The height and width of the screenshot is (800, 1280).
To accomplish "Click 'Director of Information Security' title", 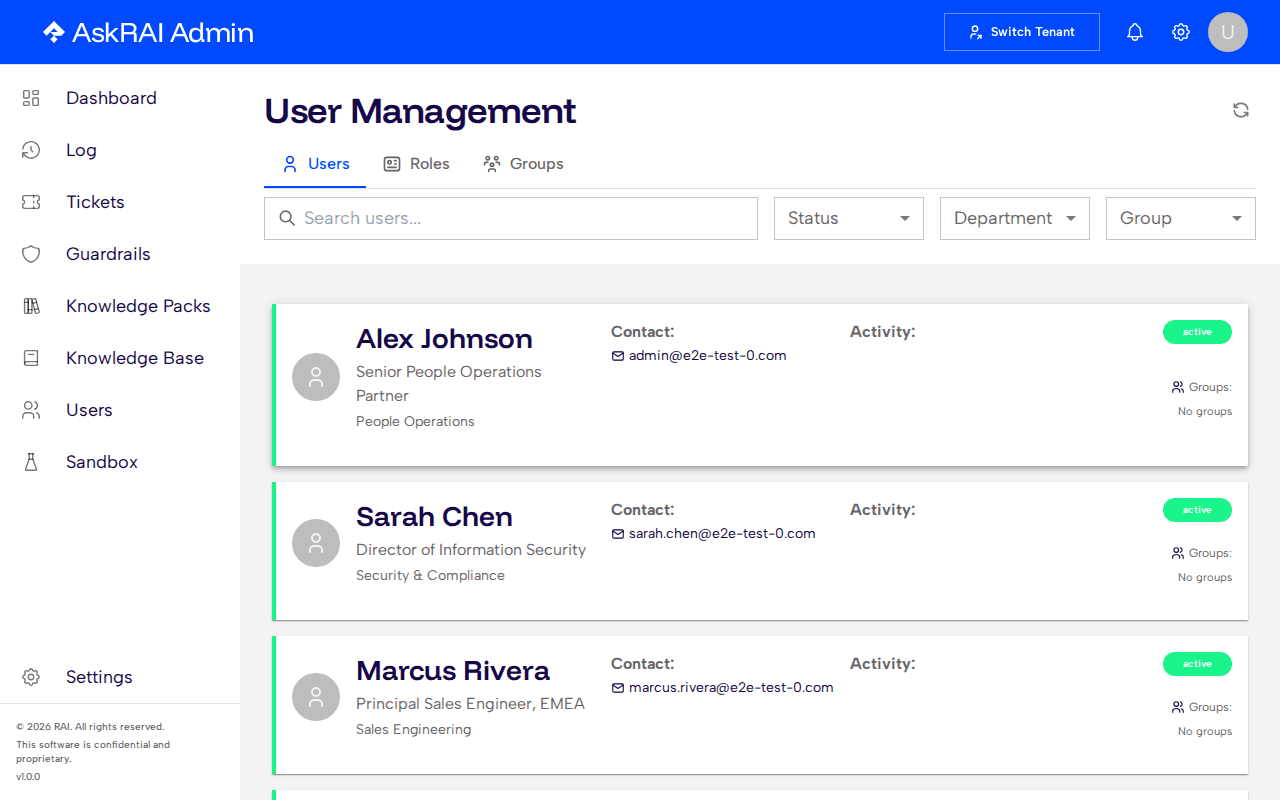I will click(471, 550).
